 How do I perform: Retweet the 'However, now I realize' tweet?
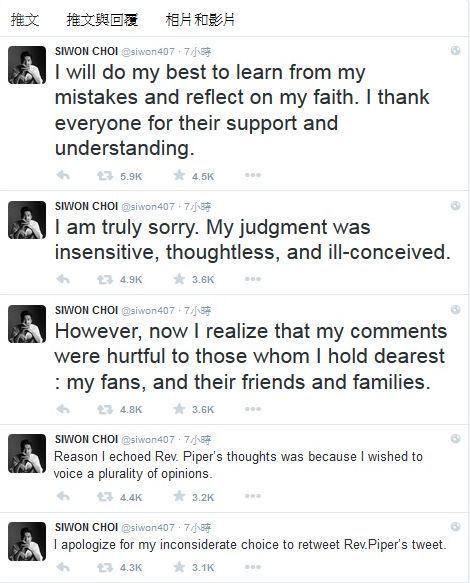click(105, 409)
